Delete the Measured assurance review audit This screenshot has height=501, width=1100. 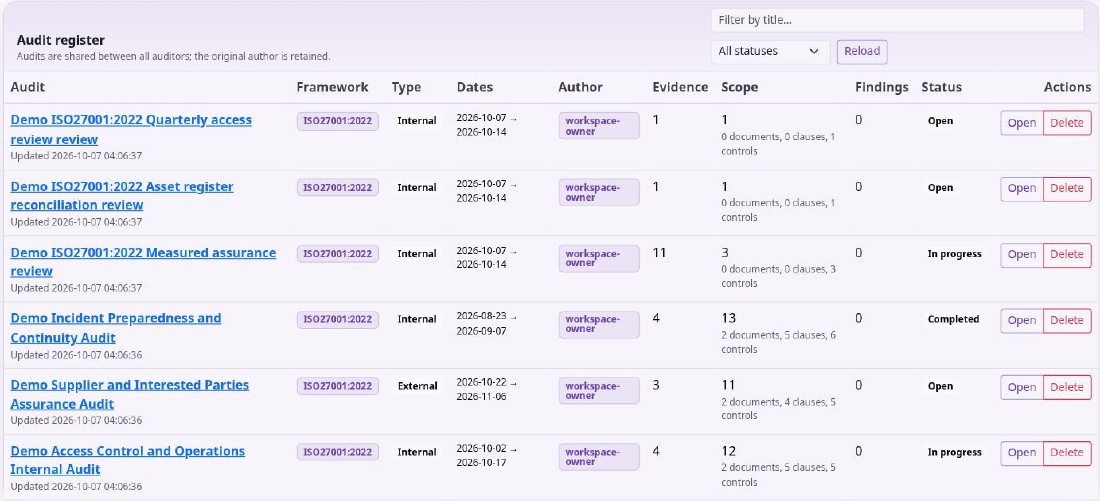tap(1067, 255)
